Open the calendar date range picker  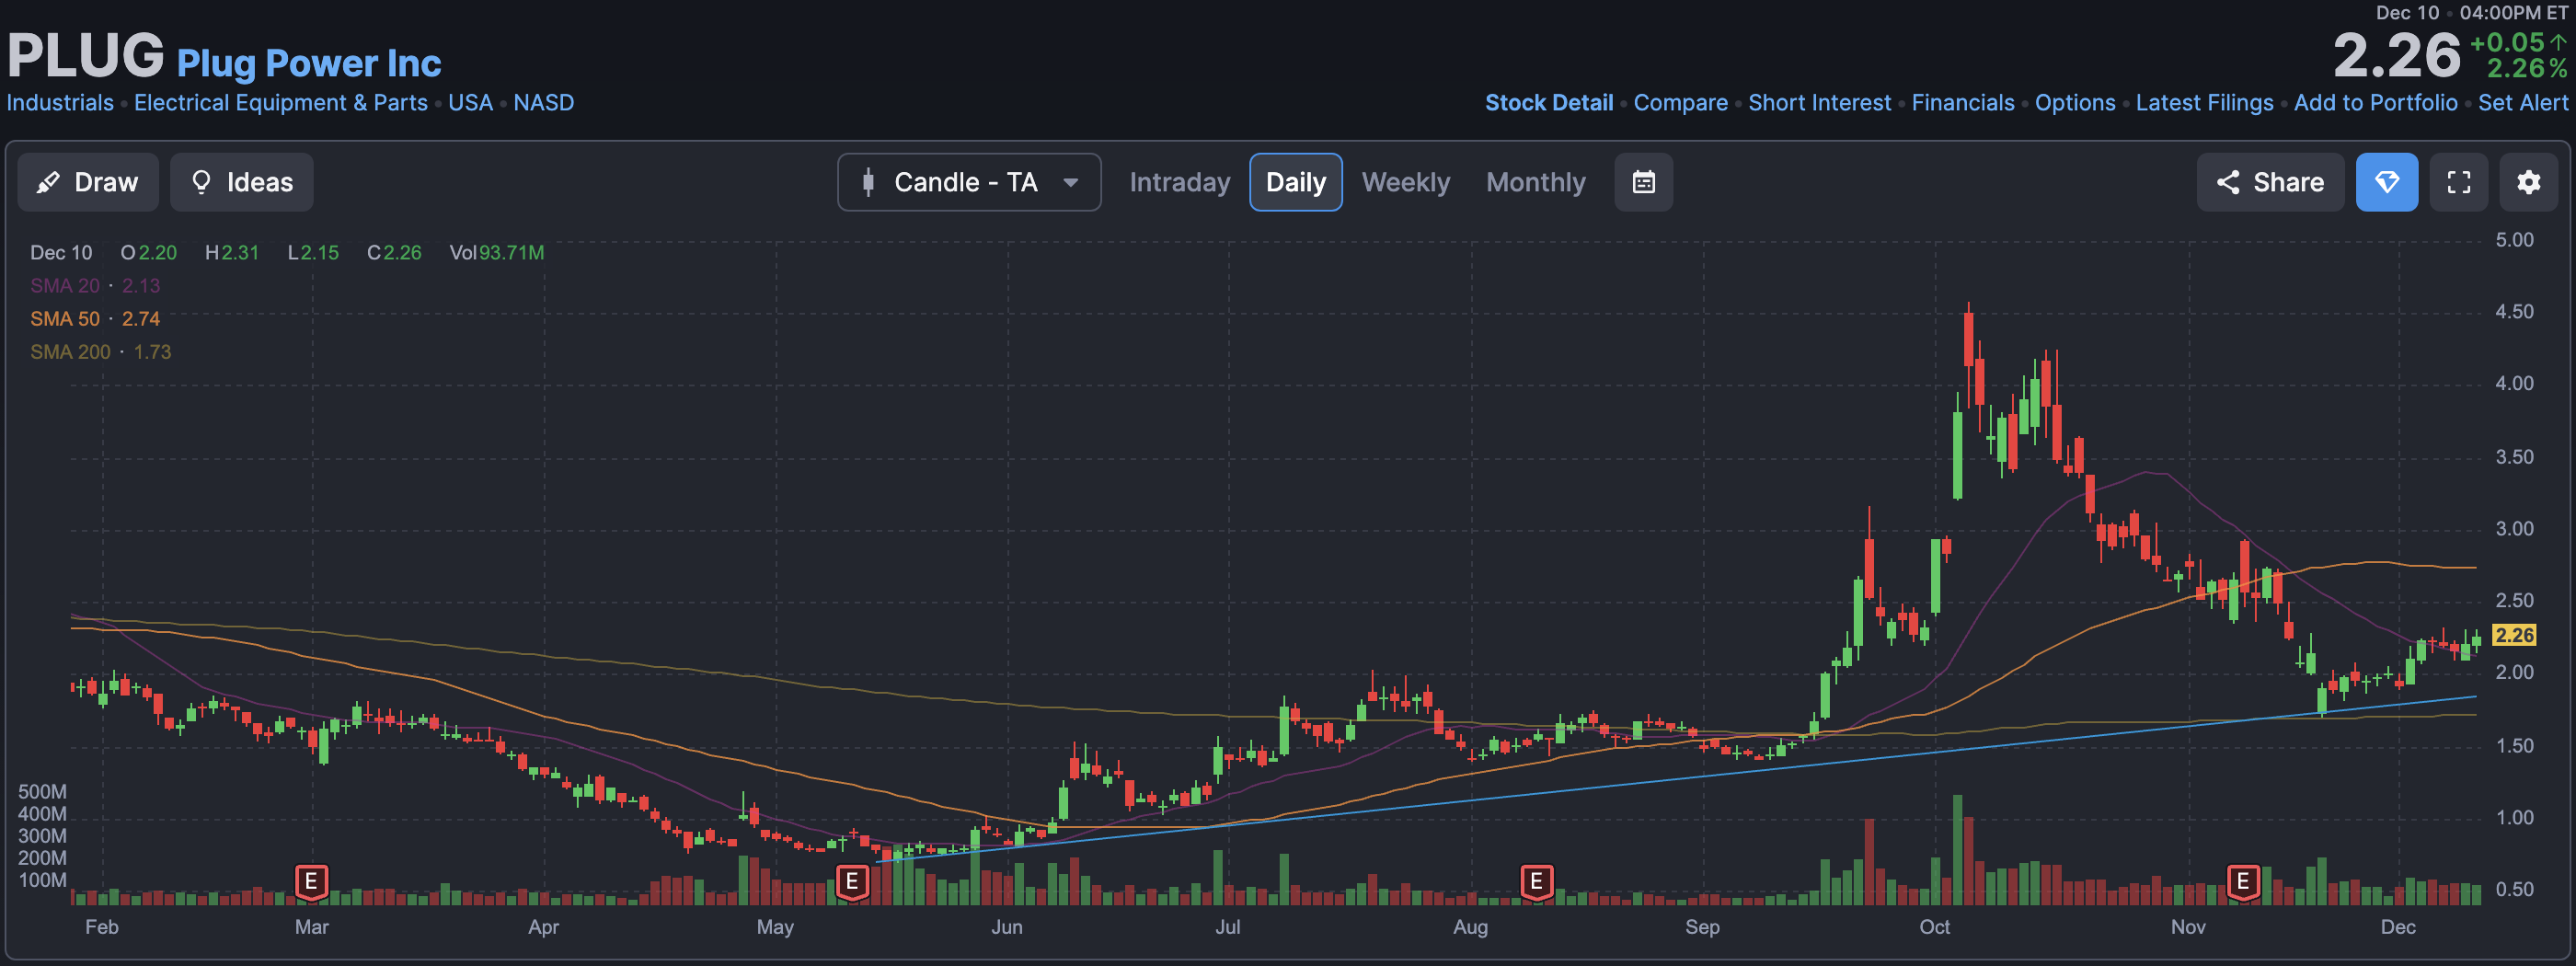1643,182
